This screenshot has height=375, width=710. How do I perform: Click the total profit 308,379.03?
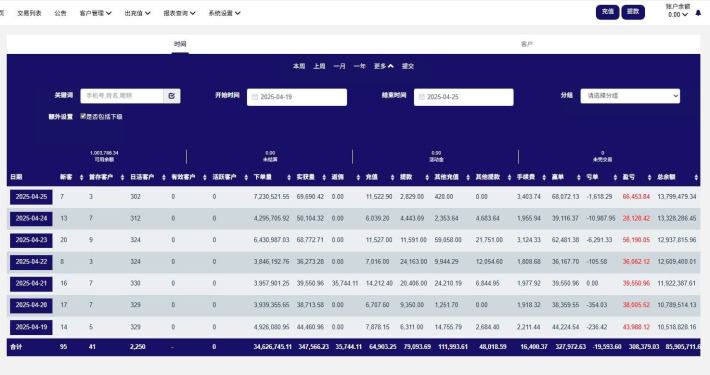pyautogui.click(x=644, y=347)
